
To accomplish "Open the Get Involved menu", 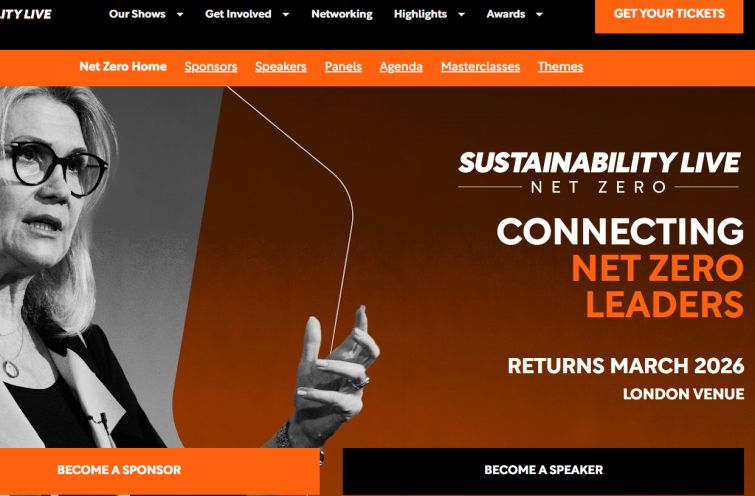I will (x=238, y=14).
